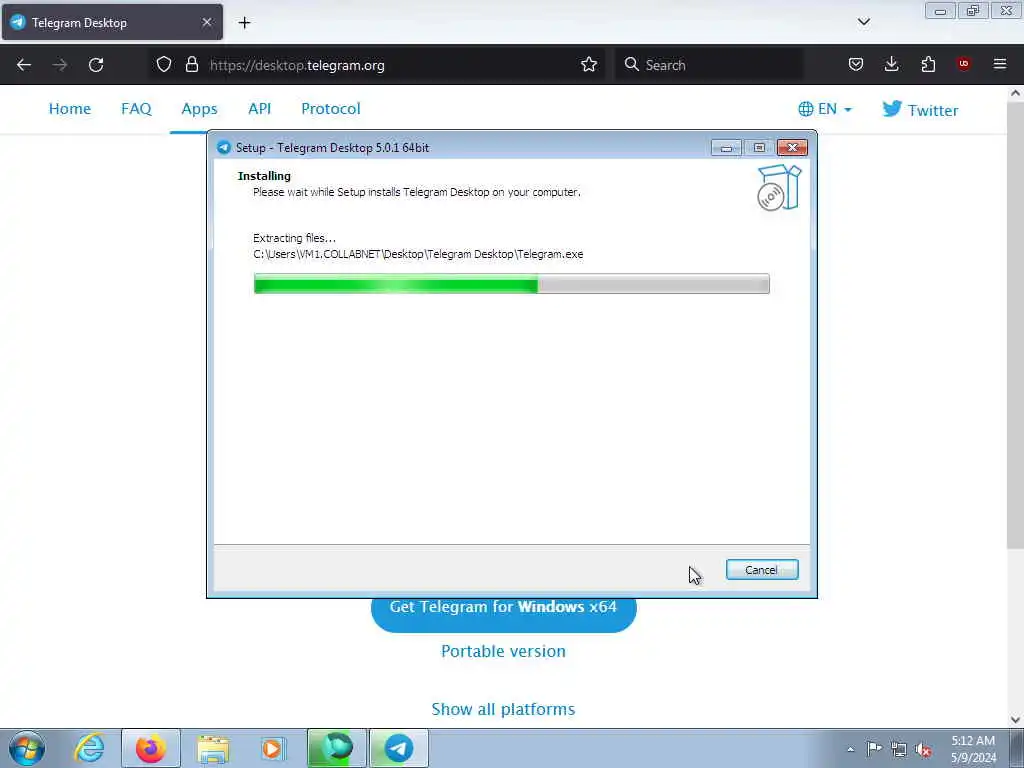The image size is (1024, 768).
Task: Open the API menu item
Action: (x=259, y=109)
